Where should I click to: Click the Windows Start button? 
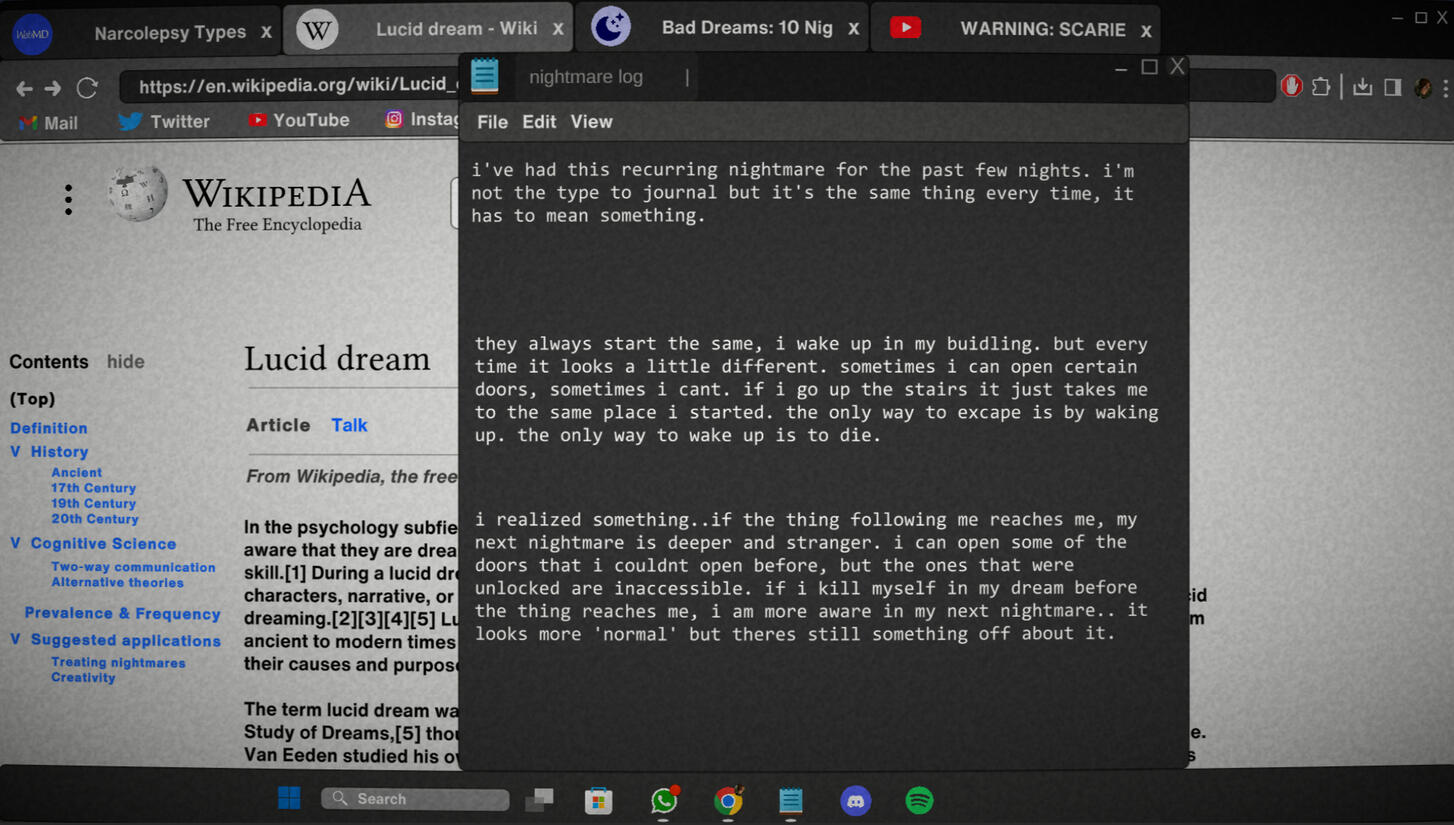click(289, 798)
